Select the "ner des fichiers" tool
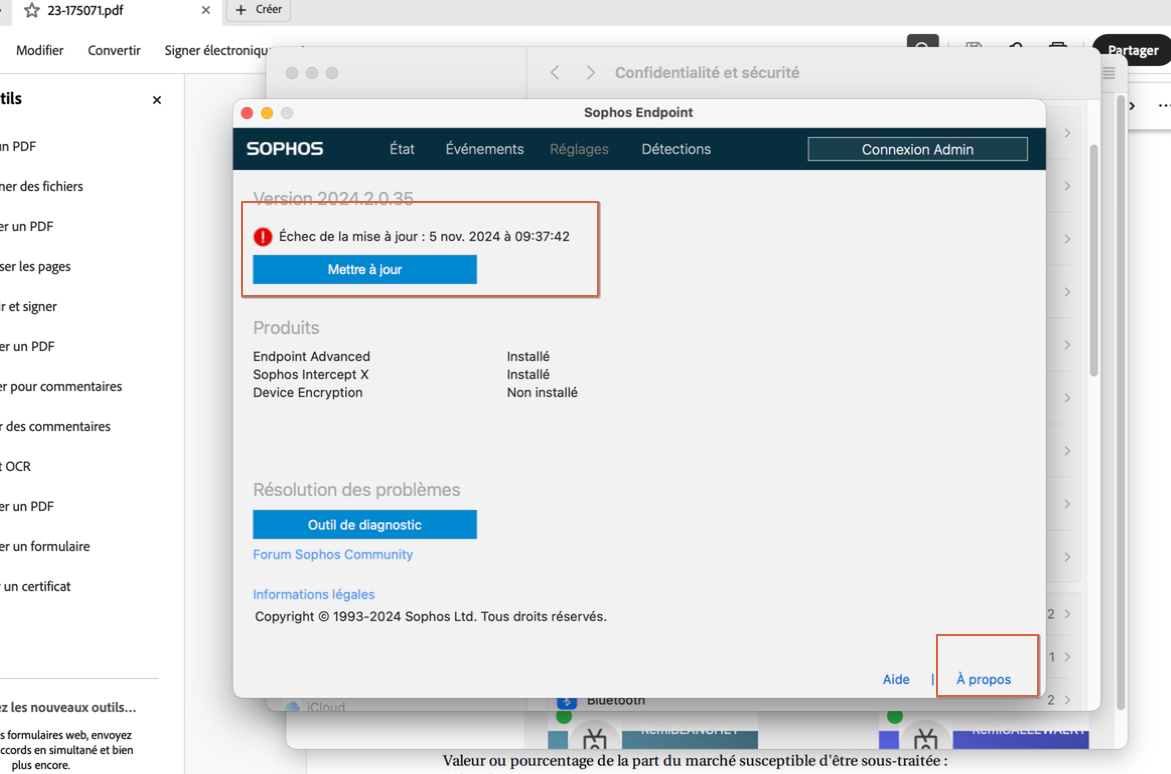The height and width of the screenshot is (774, 1171). click(x=42, y=186)
